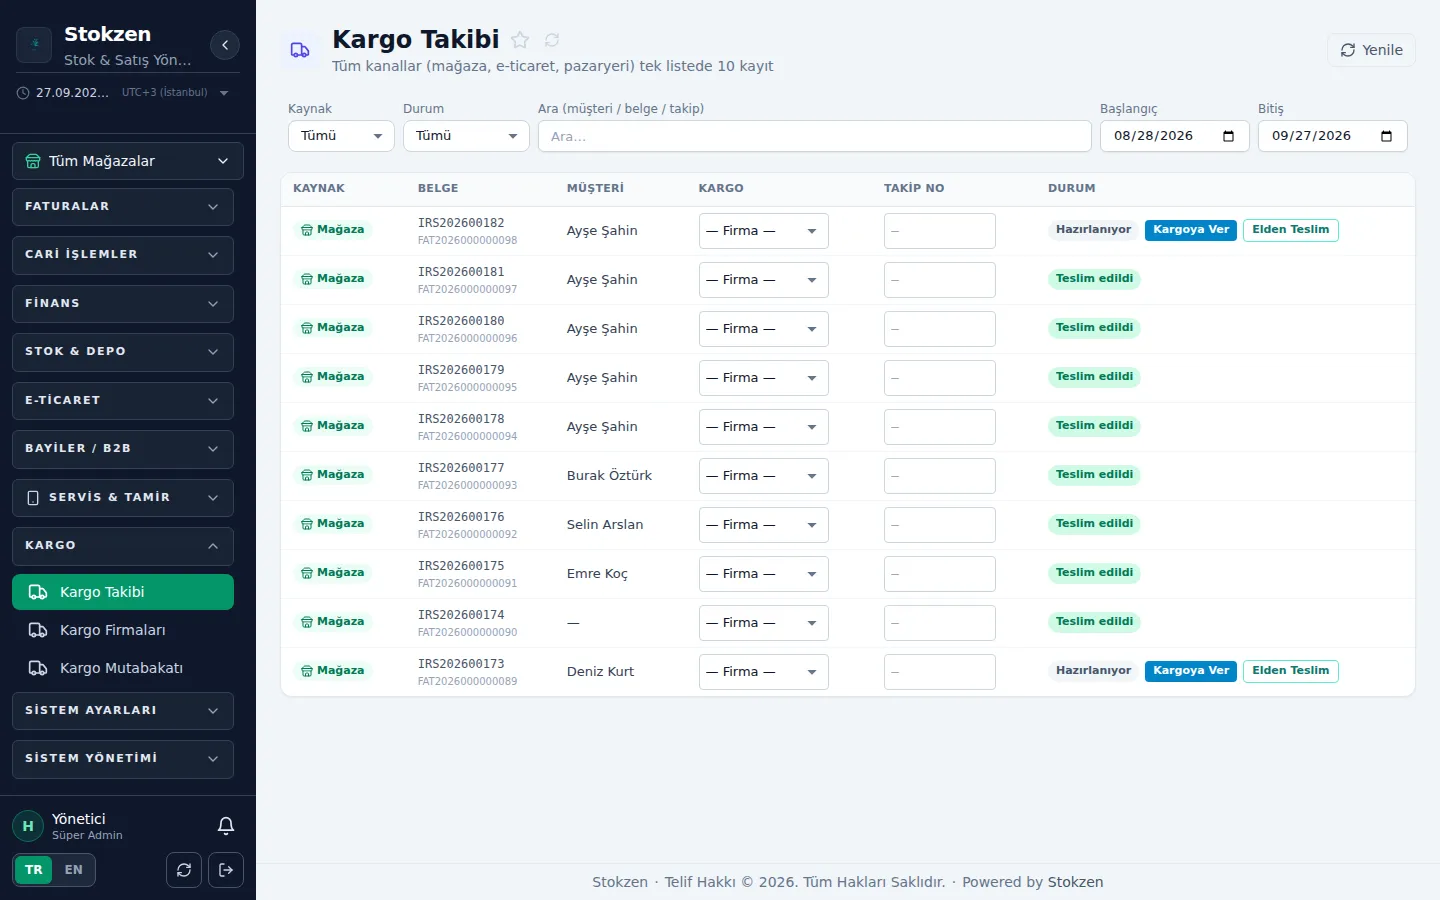The image size is (1440, 900).
Task: Switch language to EN
Action: coord(74,870)
